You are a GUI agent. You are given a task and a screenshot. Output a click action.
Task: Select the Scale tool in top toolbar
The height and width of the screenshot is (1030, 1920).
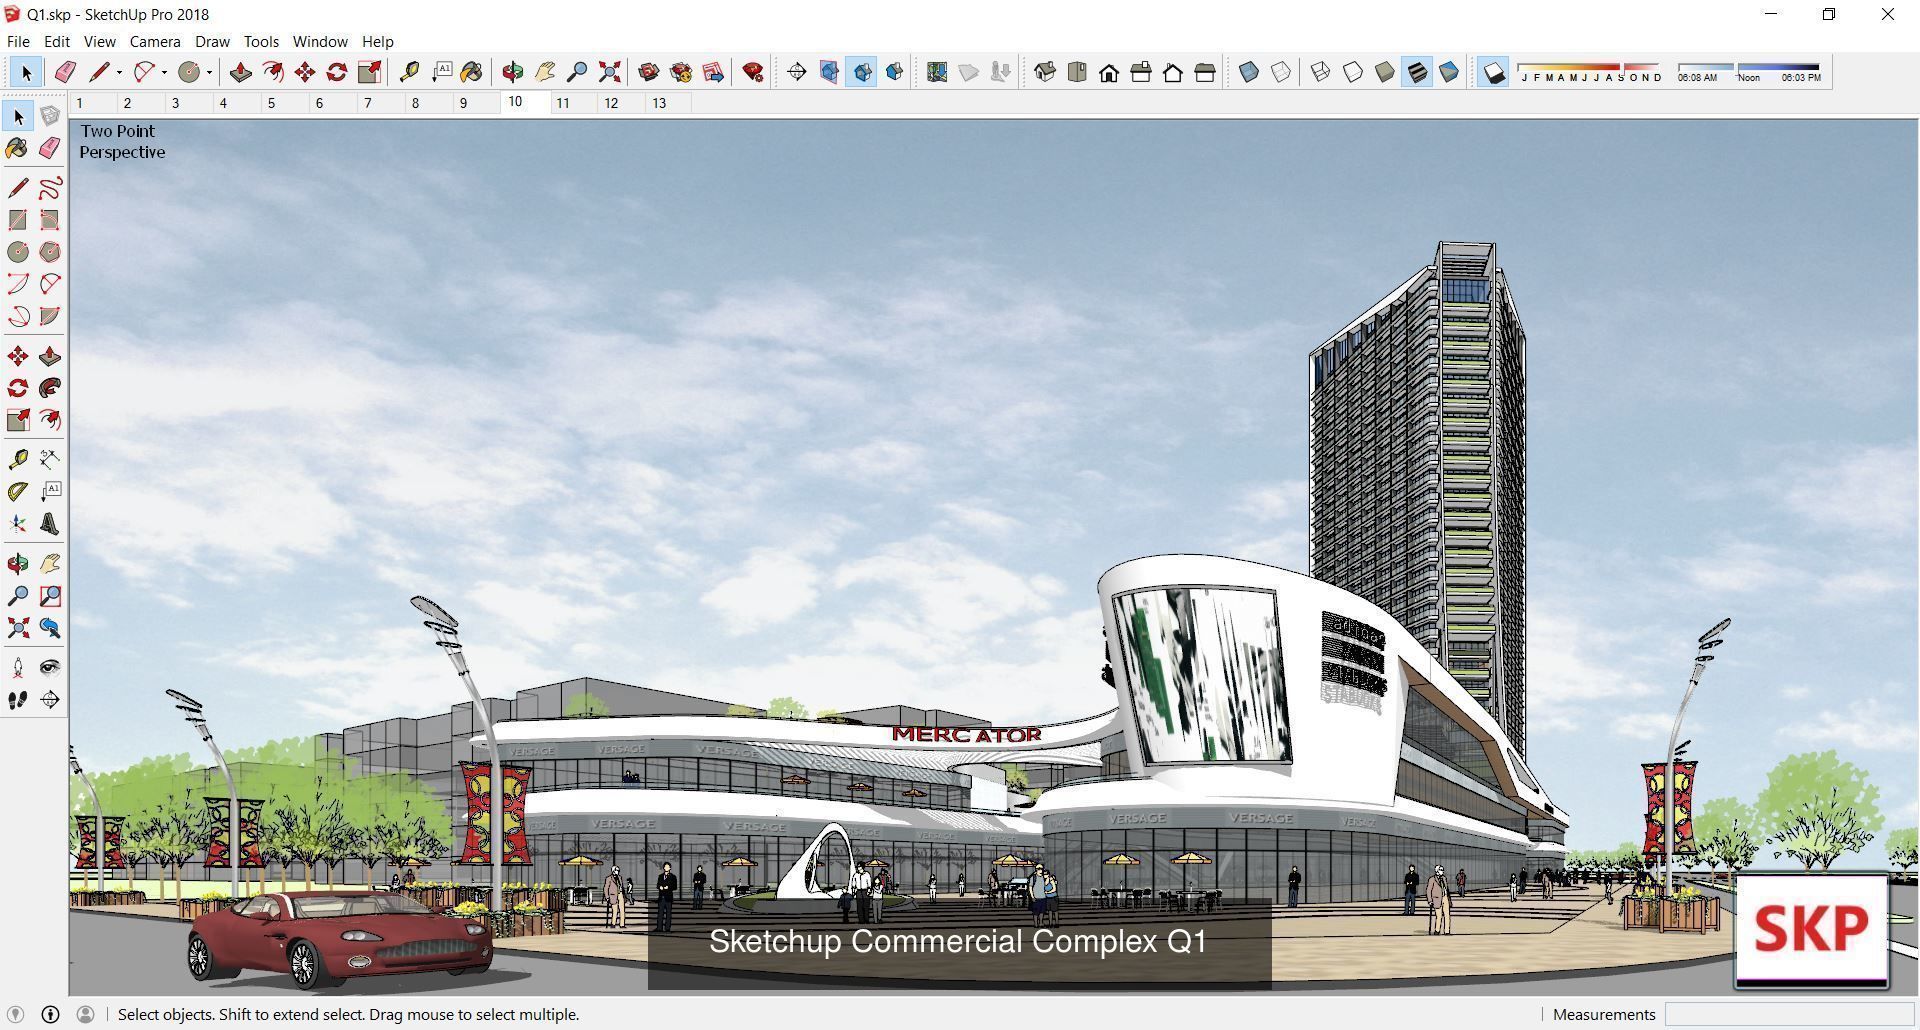coord(369,72)
